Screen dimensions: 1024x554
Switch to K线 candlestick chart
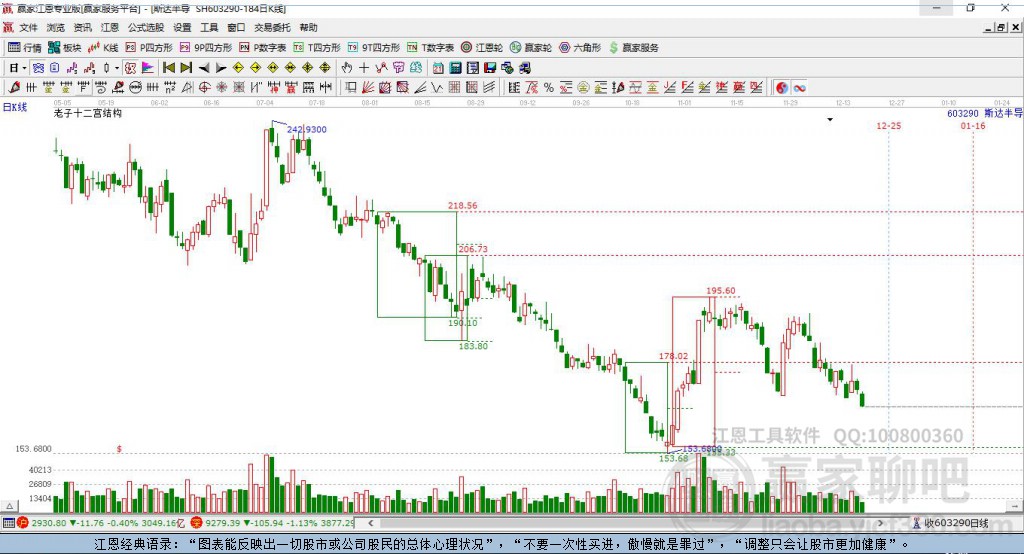(103, 48)
